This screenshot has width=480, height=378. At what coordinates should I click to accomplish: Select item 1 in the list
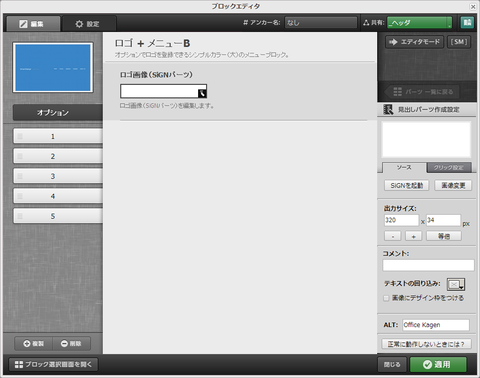pyautogui.click(x=58, y=136)
